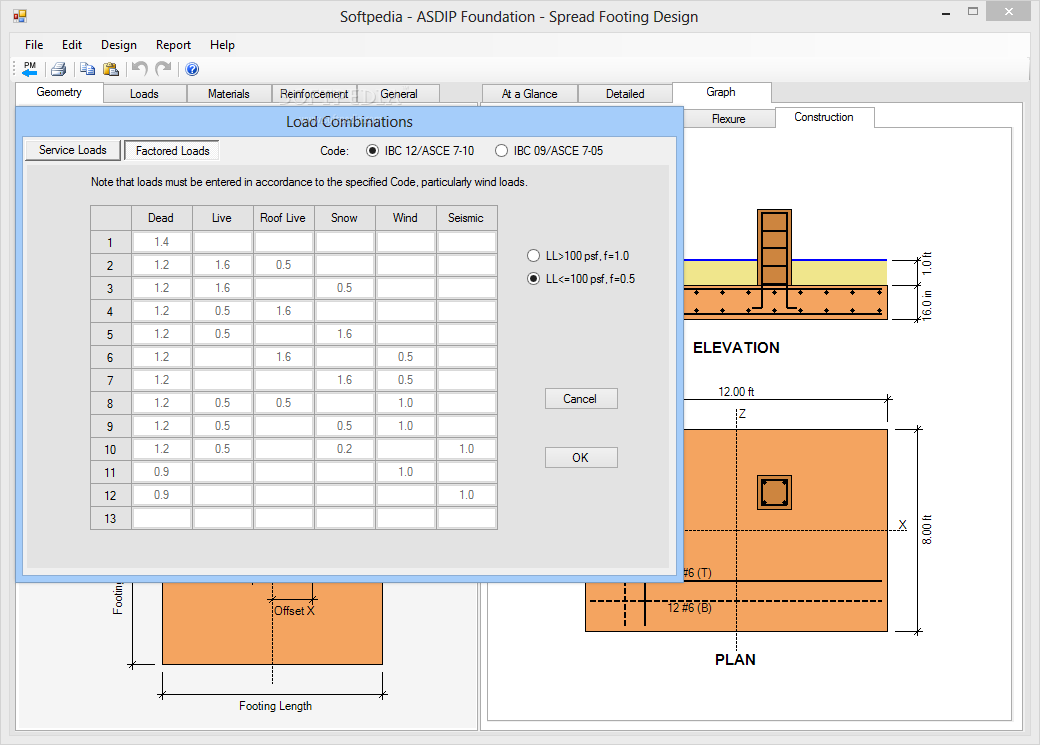Choose LL<=100 psf, f=0.5 option
This screenshot has height=745, width=1040.
point(581,279)
